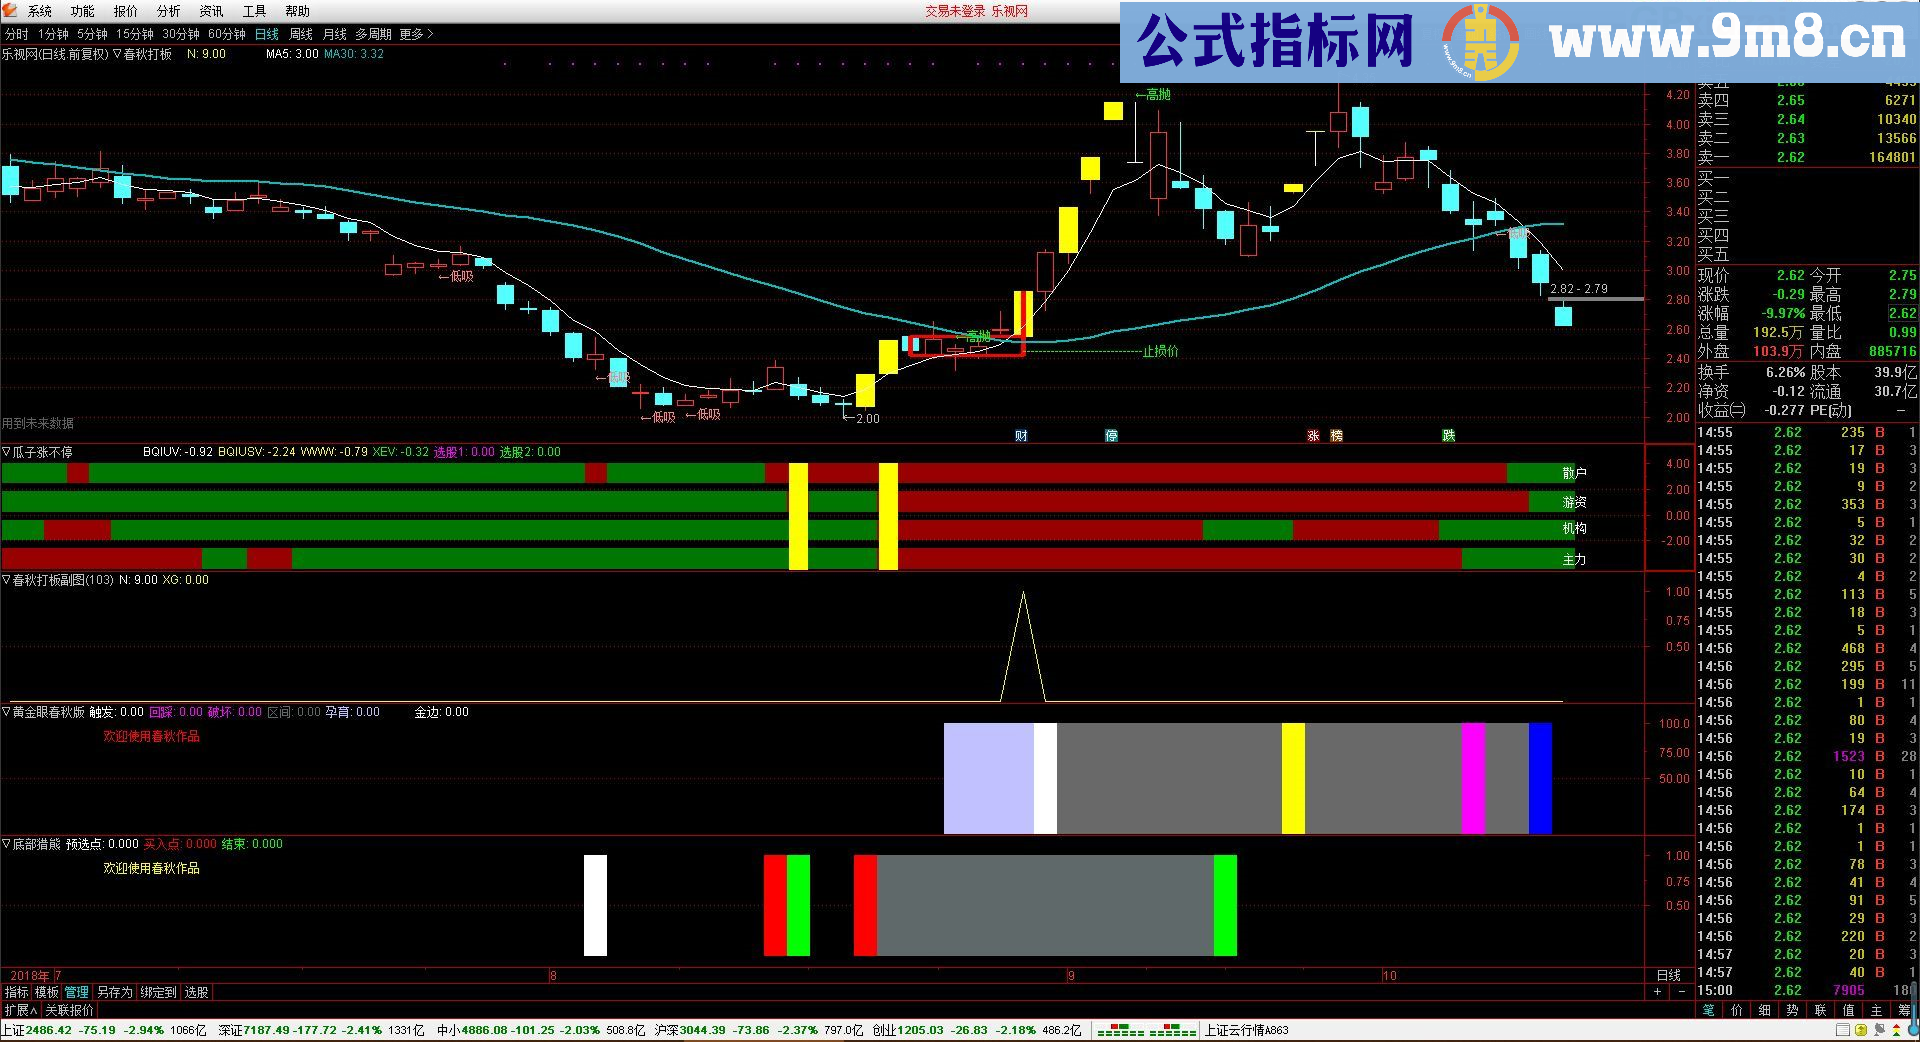Zoom in chart with plus button
Screen dimensions: 1920x1042
click(x=1658, y=992)
